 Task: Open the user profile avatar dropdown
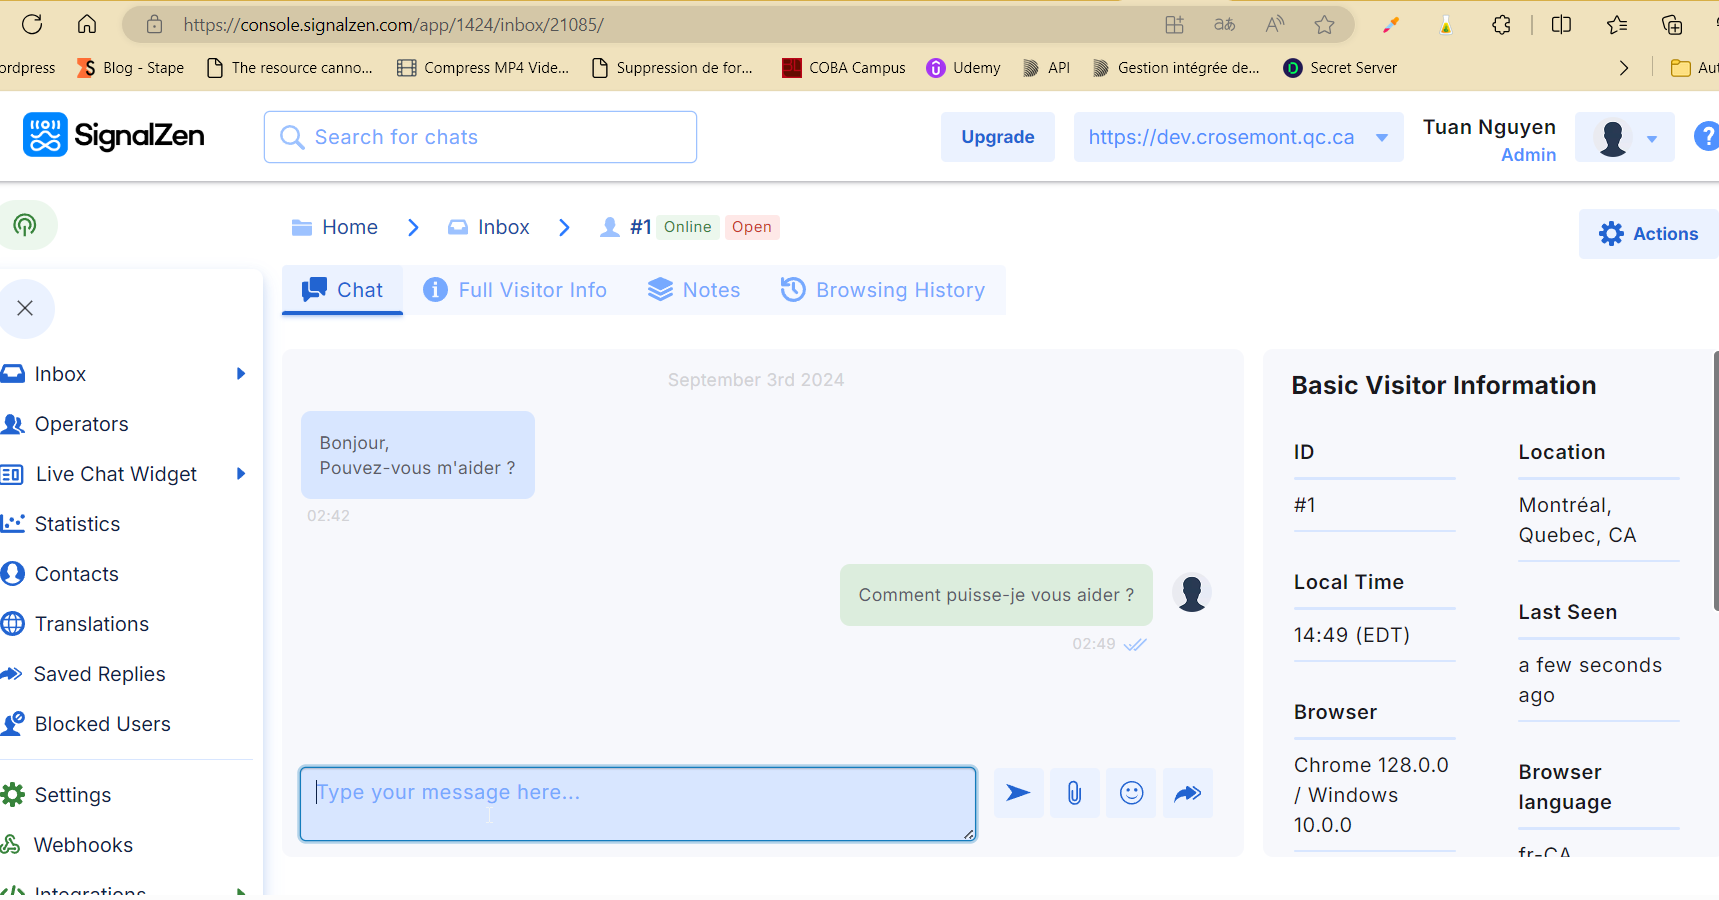[1624, 138]
